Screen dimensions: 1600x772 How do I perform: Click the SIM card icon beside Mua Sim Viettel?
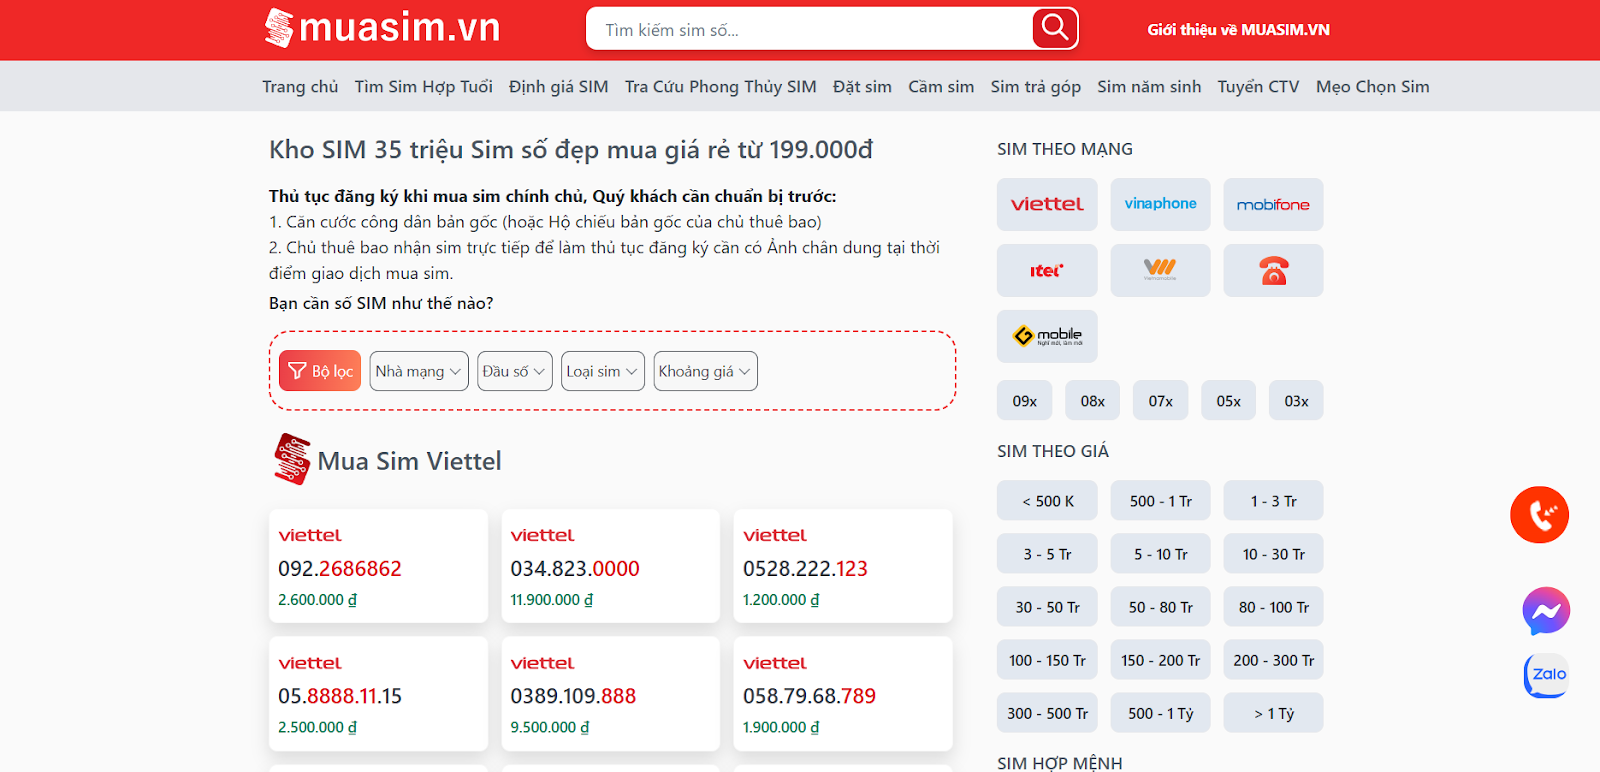292,459
